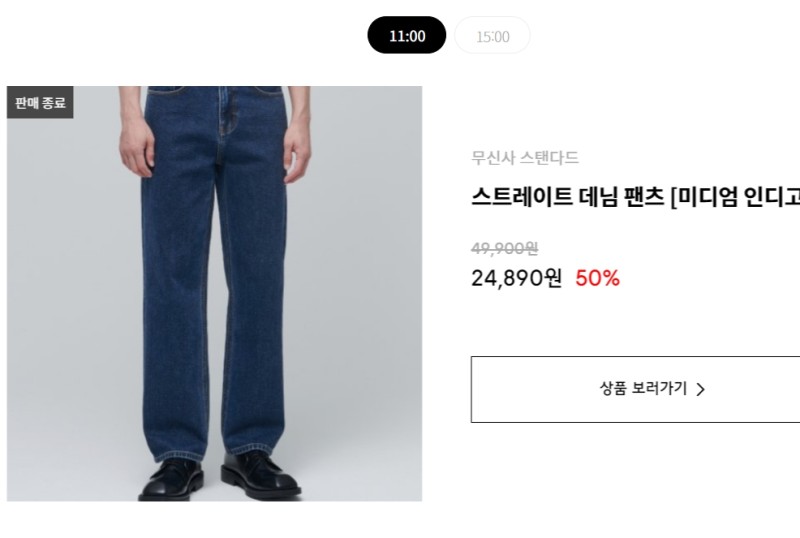Click the model's hand on right side of photo
This screenshot has height=538, width=800.
[x=297, y=151]
